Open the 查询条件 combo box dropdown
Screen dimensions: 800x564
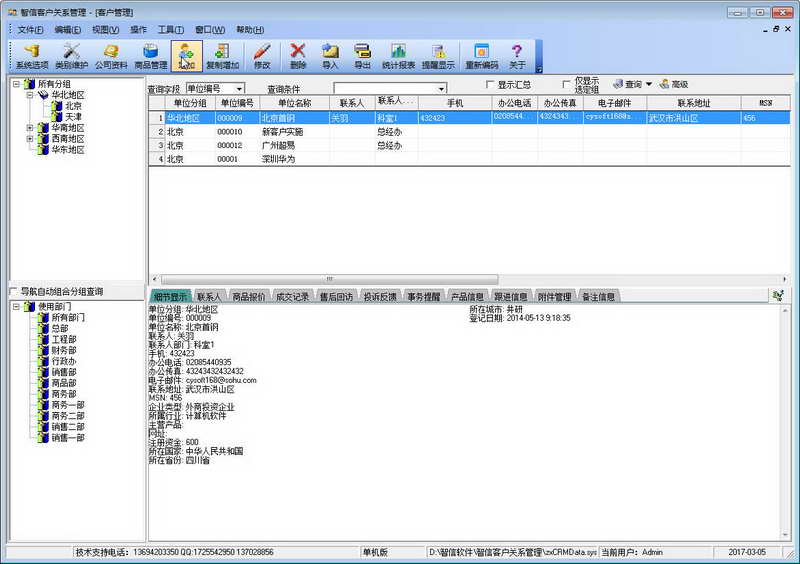click(x=441, y=89)
